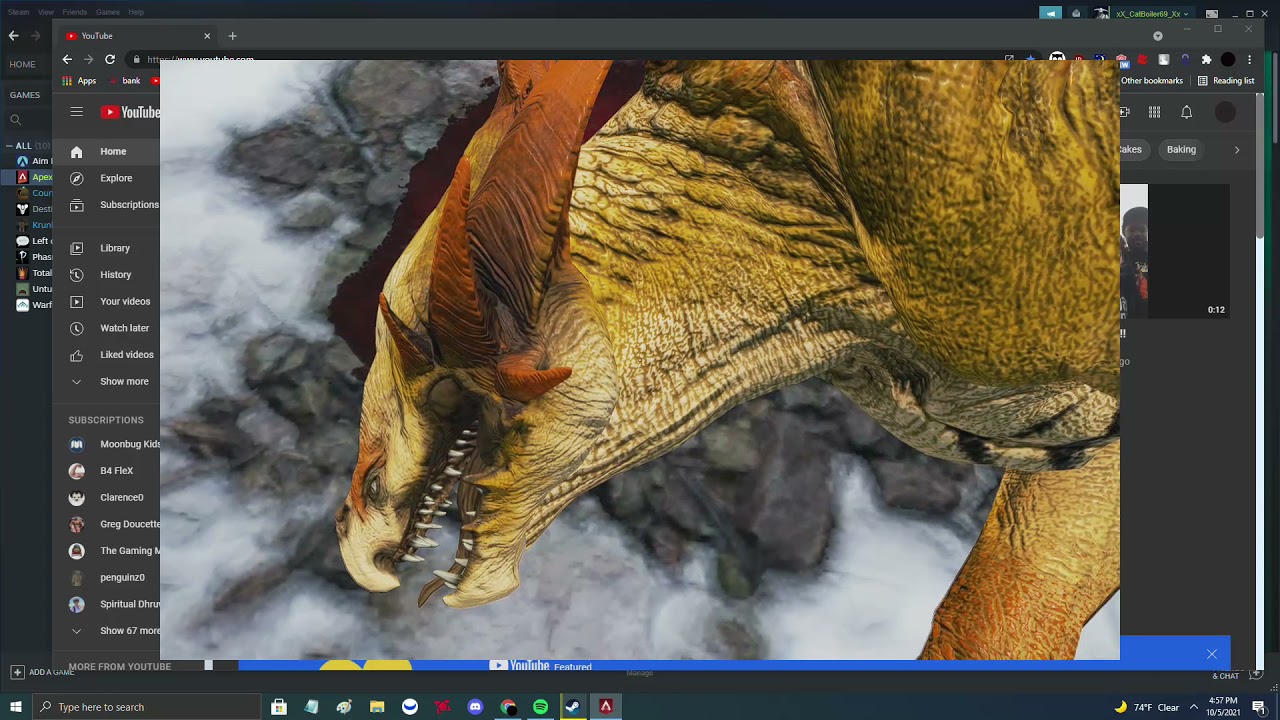Image resolution: width=1280 pixels, height=720 pixels.
Task: Open the Windows Start menu
Action: (16, 707)
